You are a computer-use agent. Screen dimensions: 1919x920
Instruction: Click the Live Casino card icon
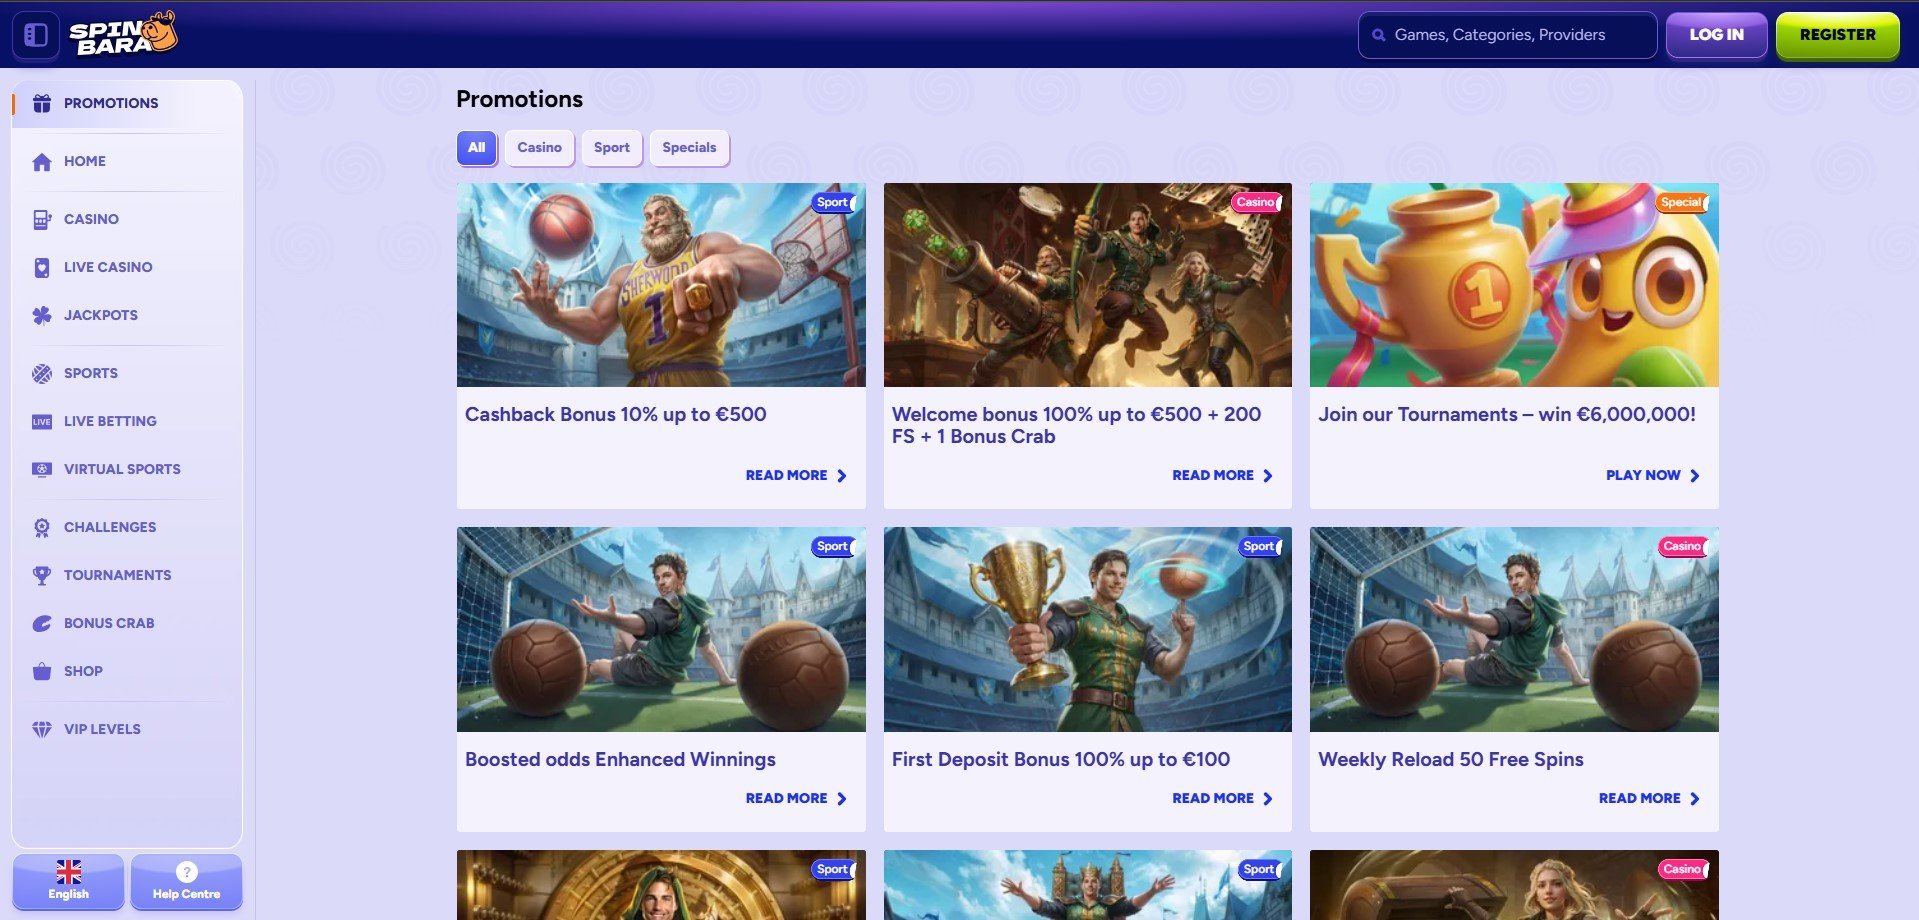pos(42,267)
